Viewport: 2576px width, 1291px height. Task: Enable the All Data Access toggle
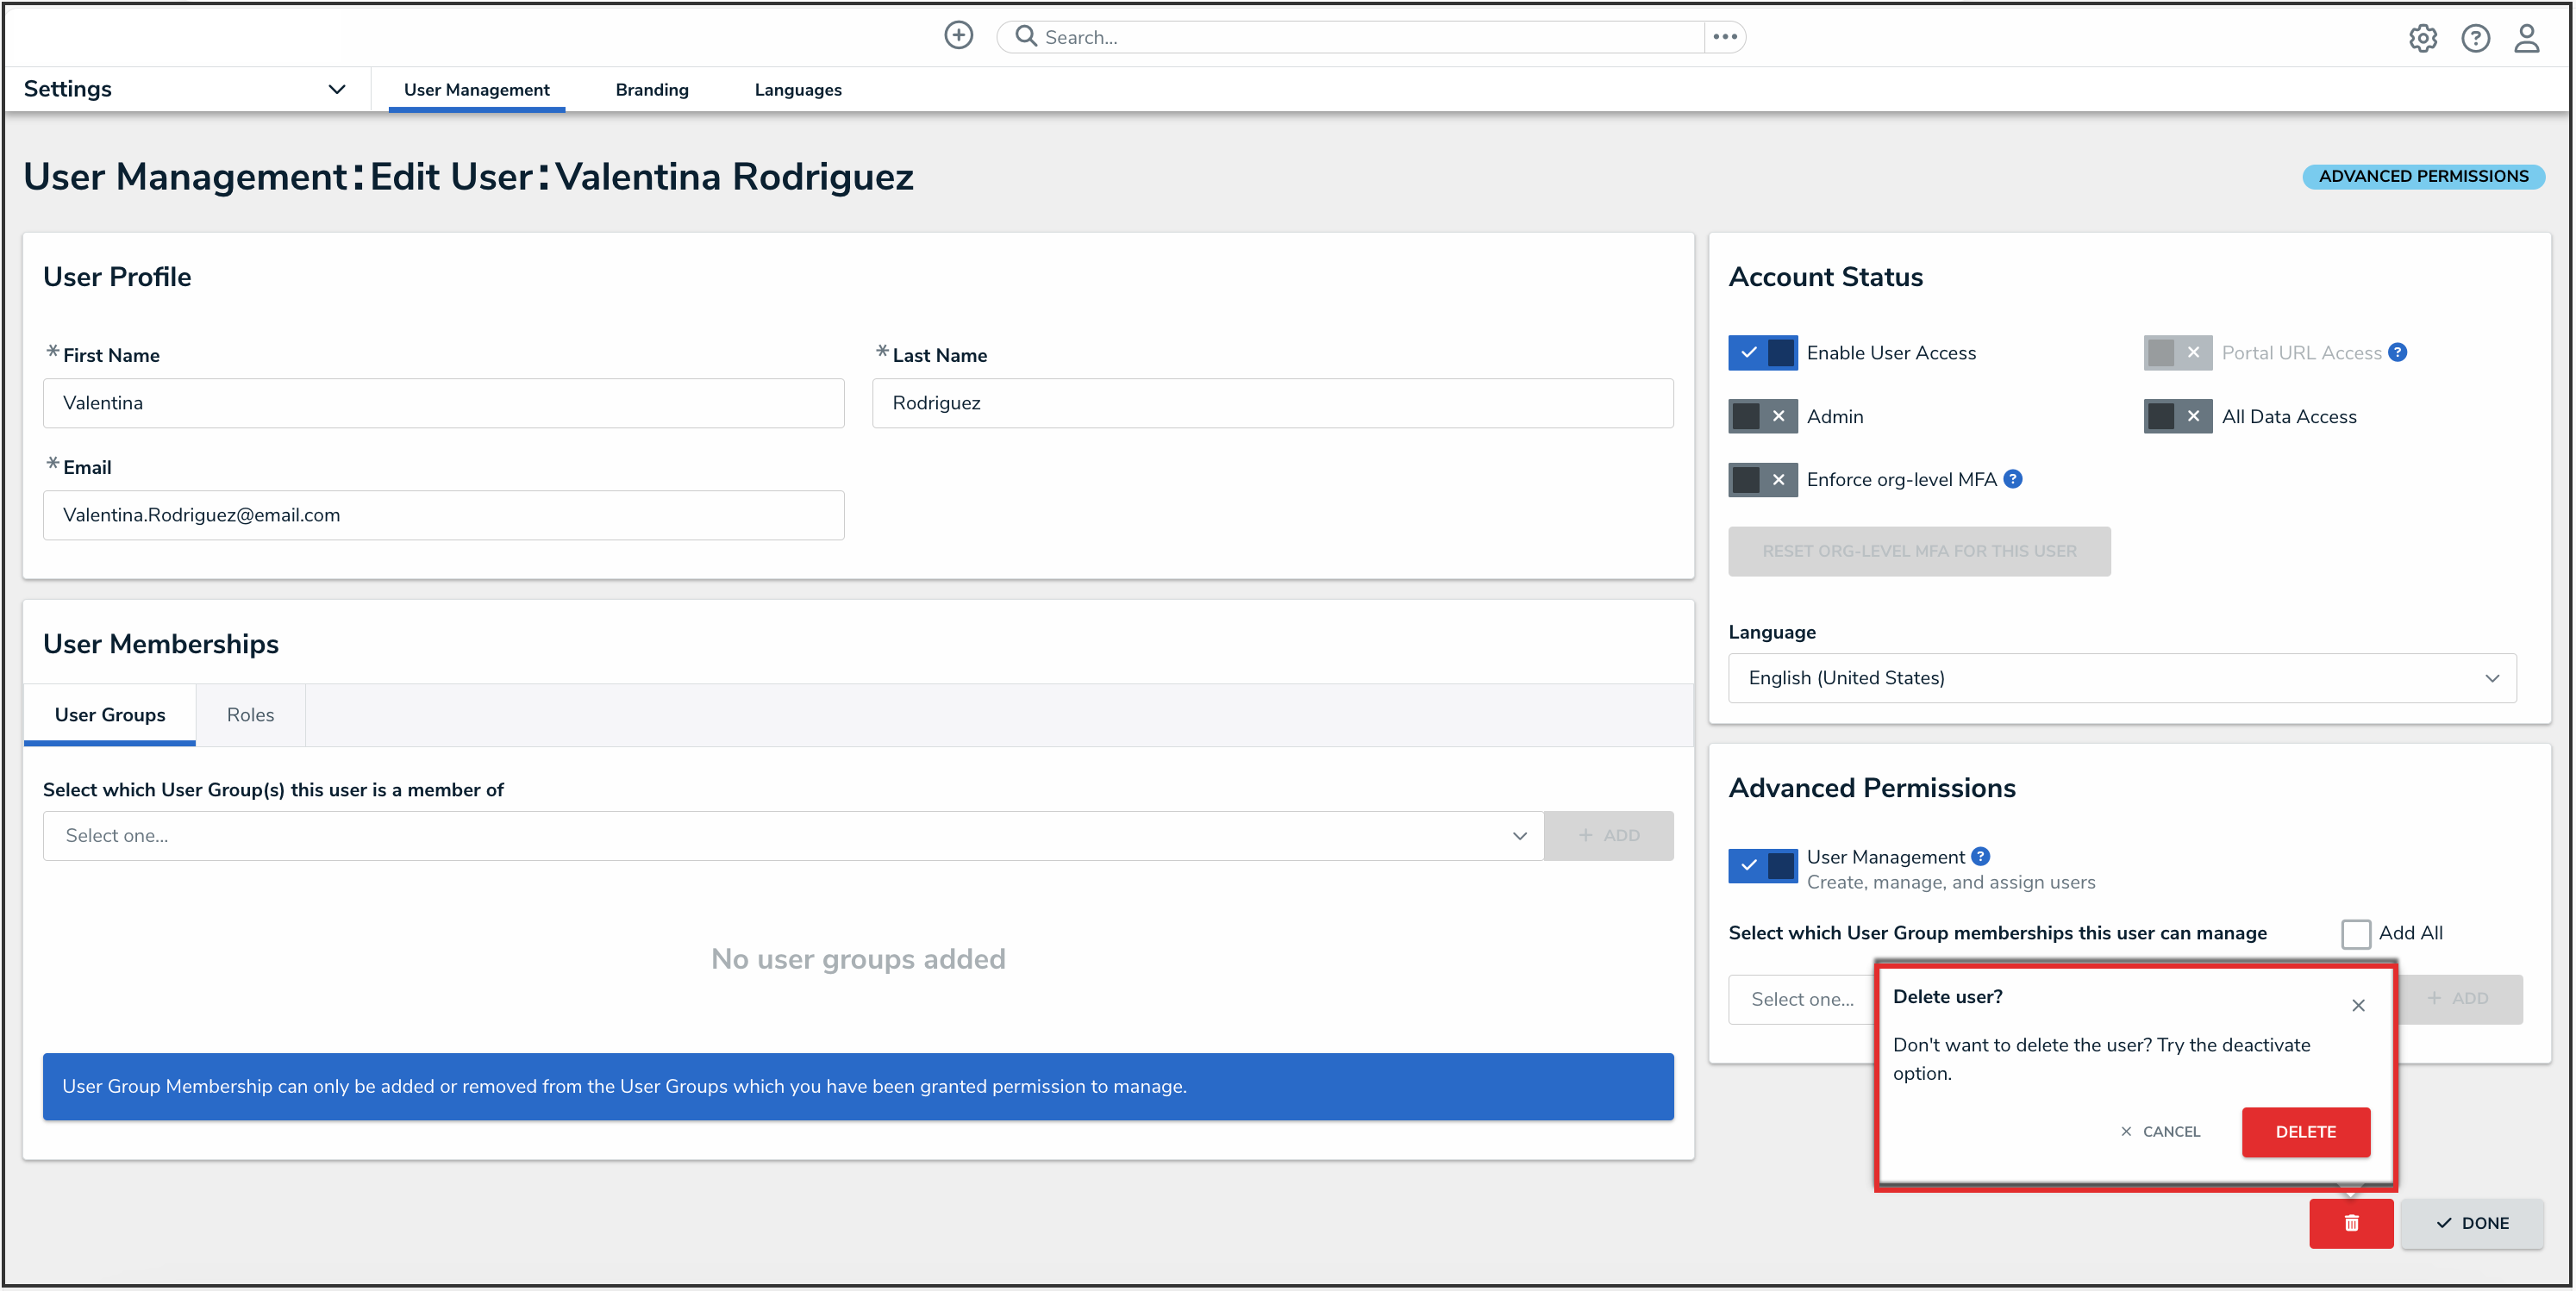(x=2176, y=416)
